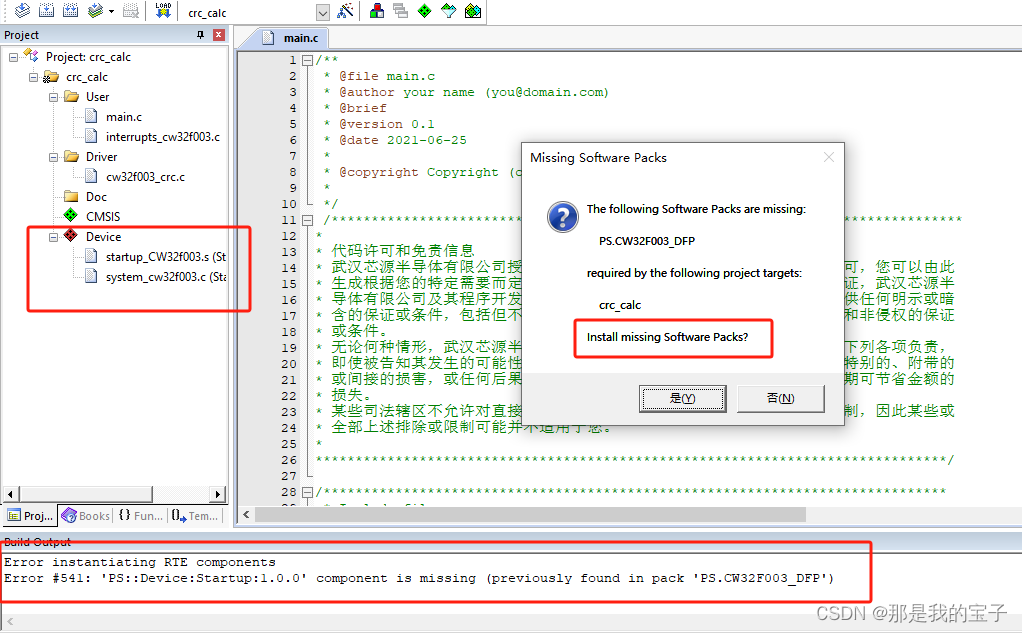Collapse the Device group in project tree

tap(54, 236)
